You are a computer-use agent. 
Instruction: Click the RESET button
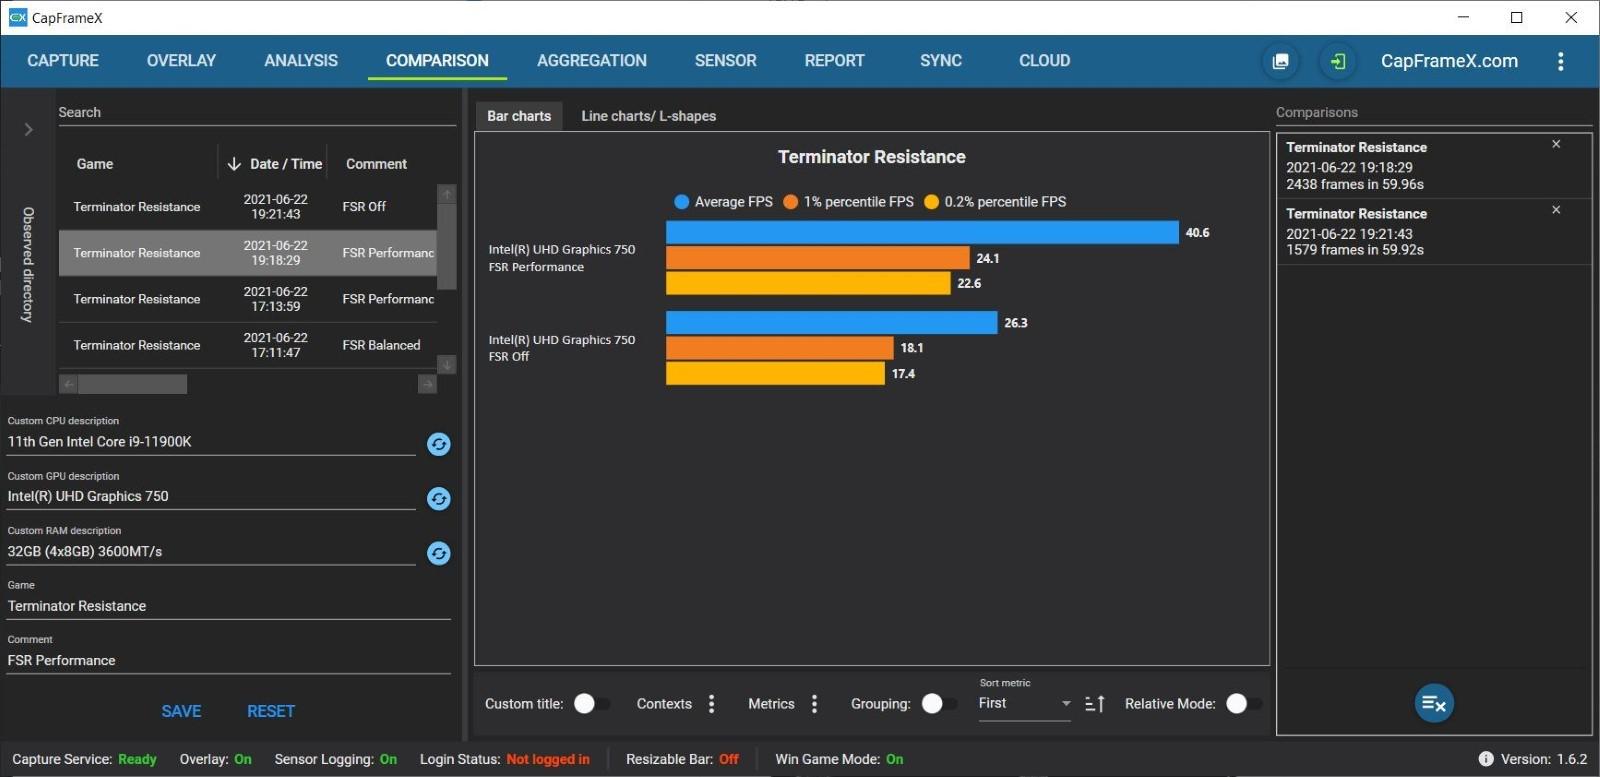point(271,711)
